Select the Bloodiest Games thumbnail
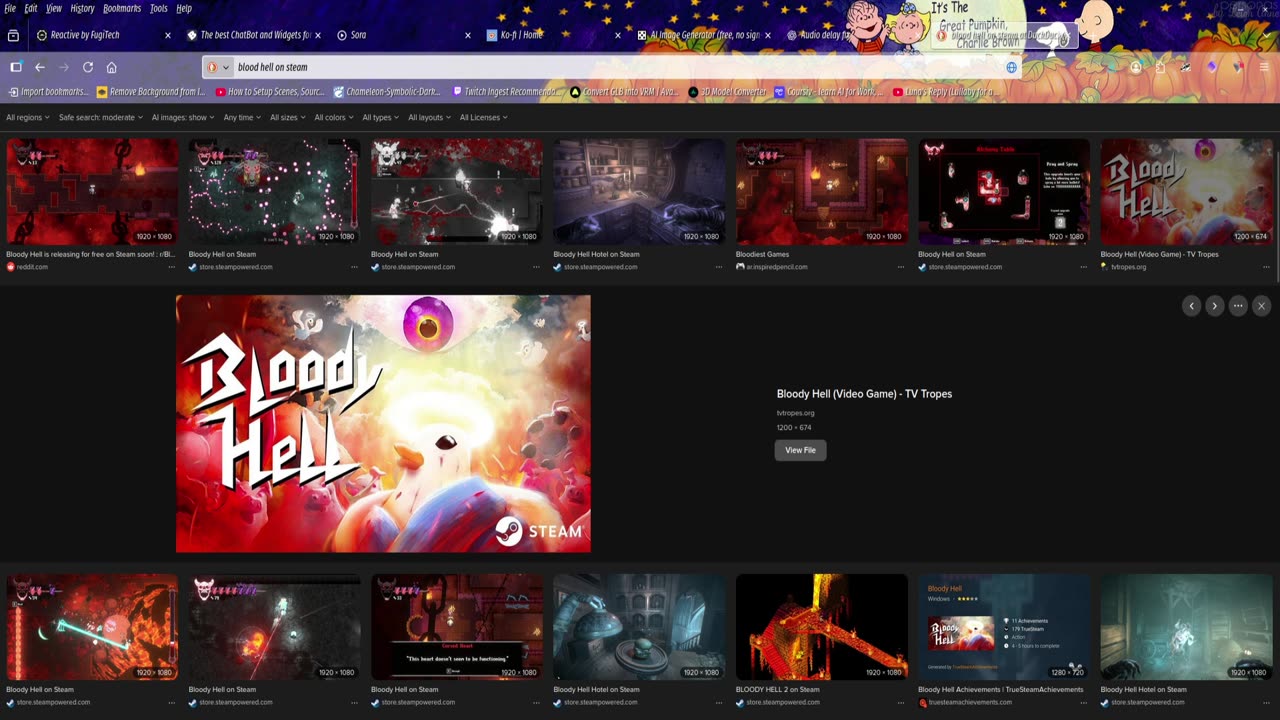The height and width of the screenshot is (720, 1280). [x=822, y=192]
